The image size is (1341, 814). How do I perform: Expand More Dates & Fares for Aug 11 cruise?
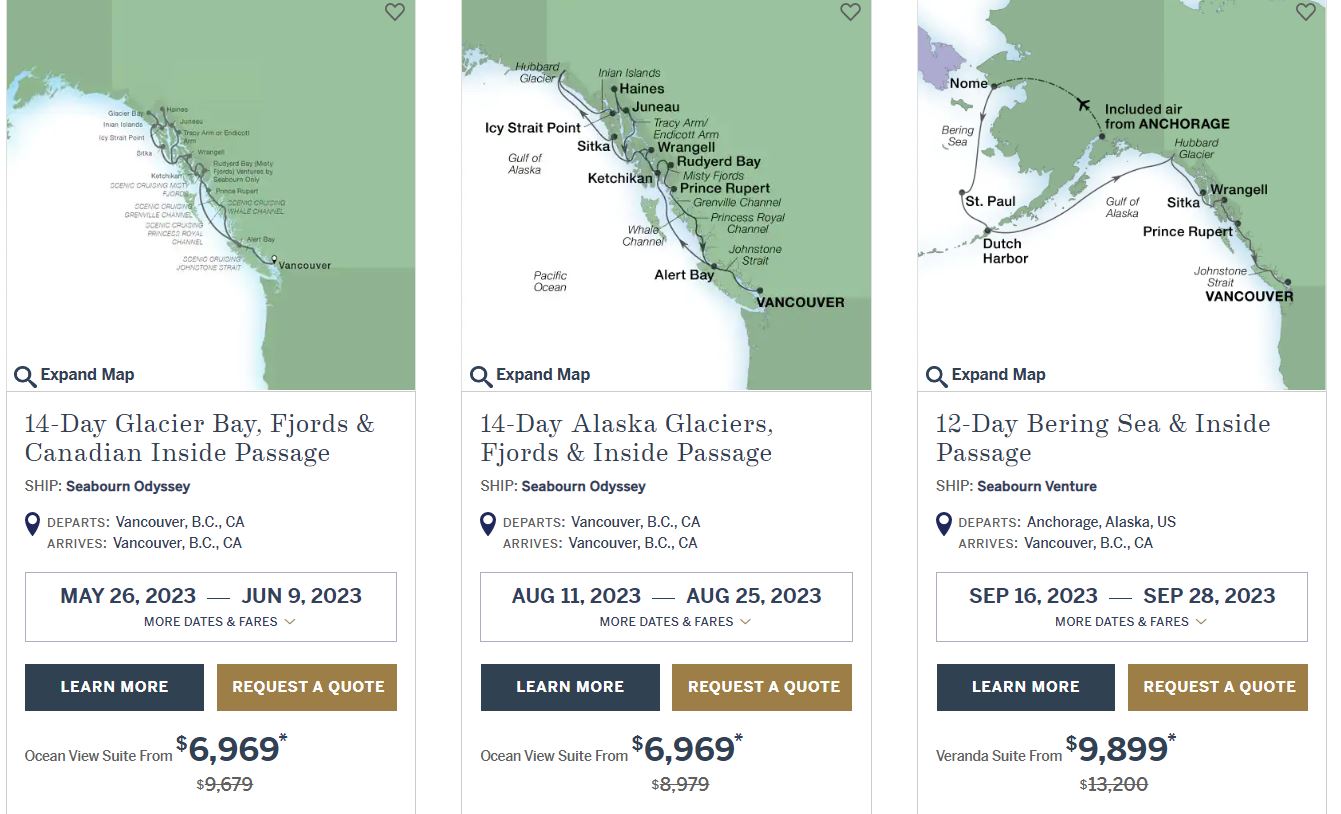675,621
